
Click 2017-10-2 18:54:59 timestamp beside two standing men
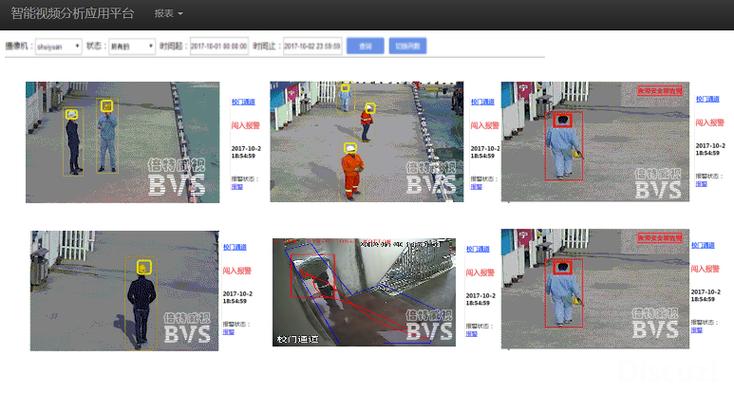246,152
